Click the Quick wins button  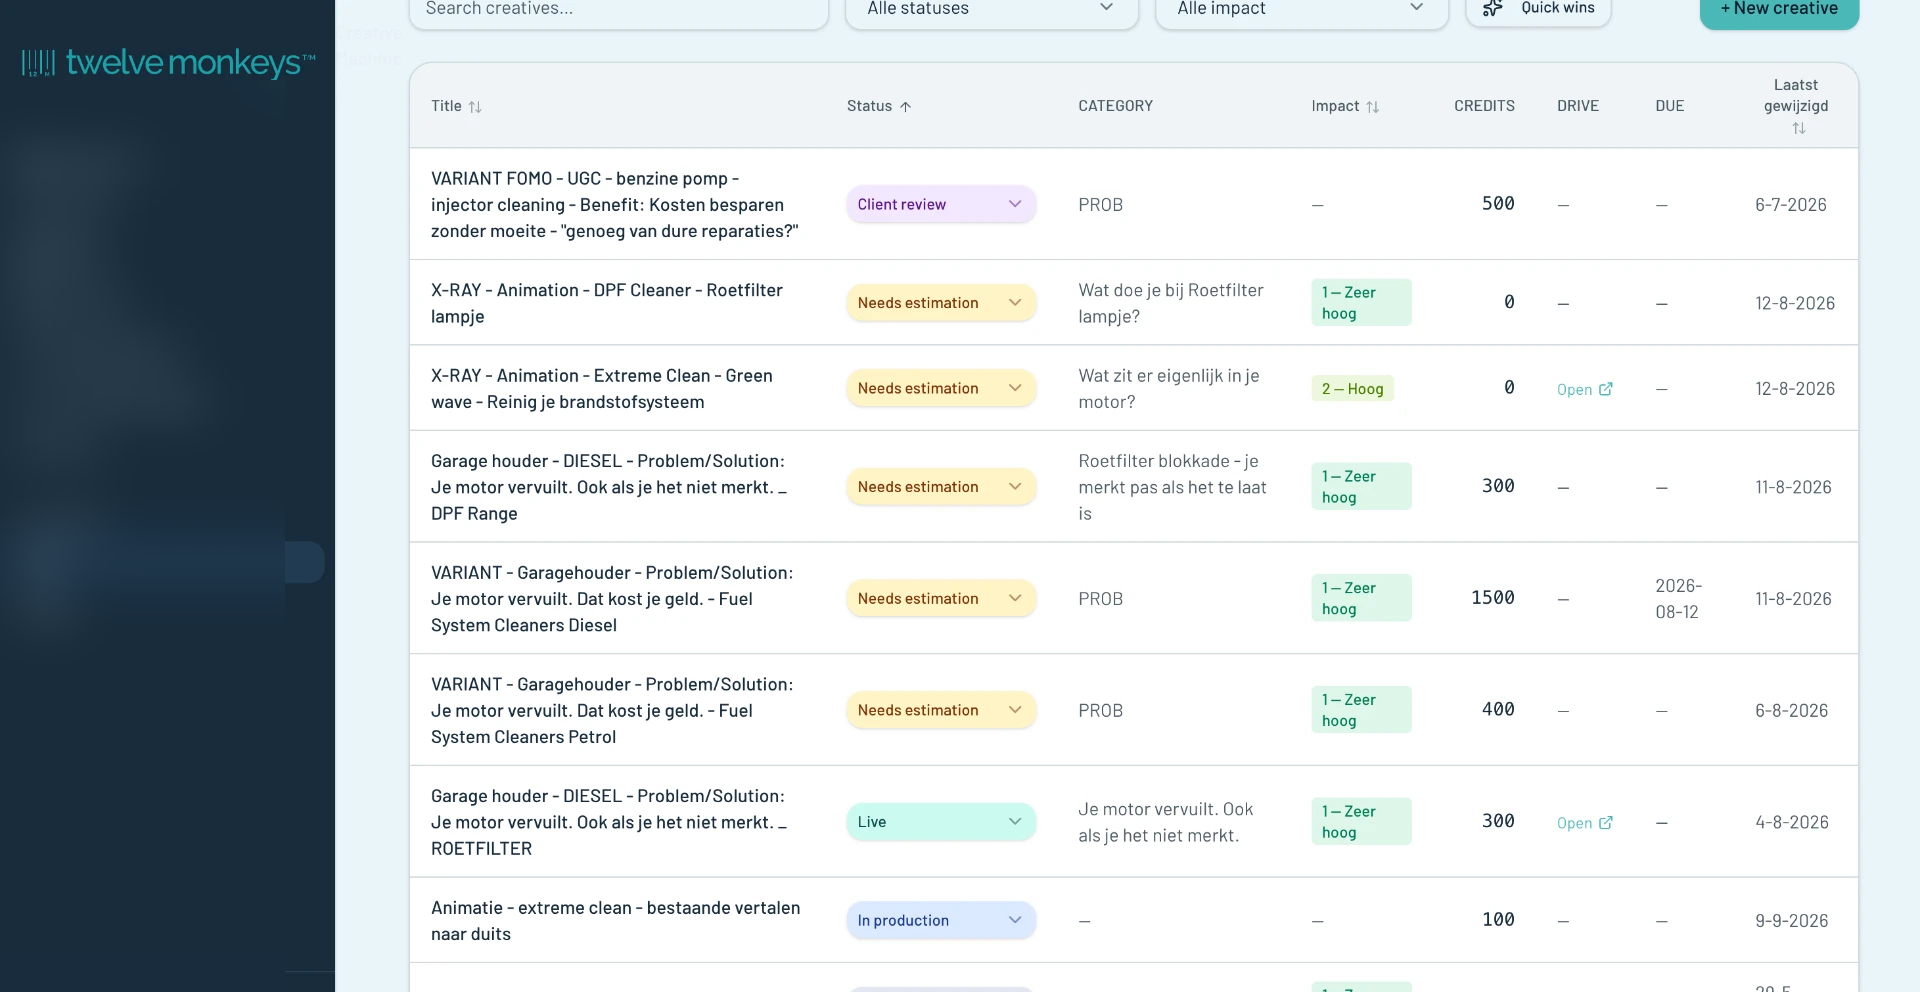pyautogui.click(x=1538, y=10)
